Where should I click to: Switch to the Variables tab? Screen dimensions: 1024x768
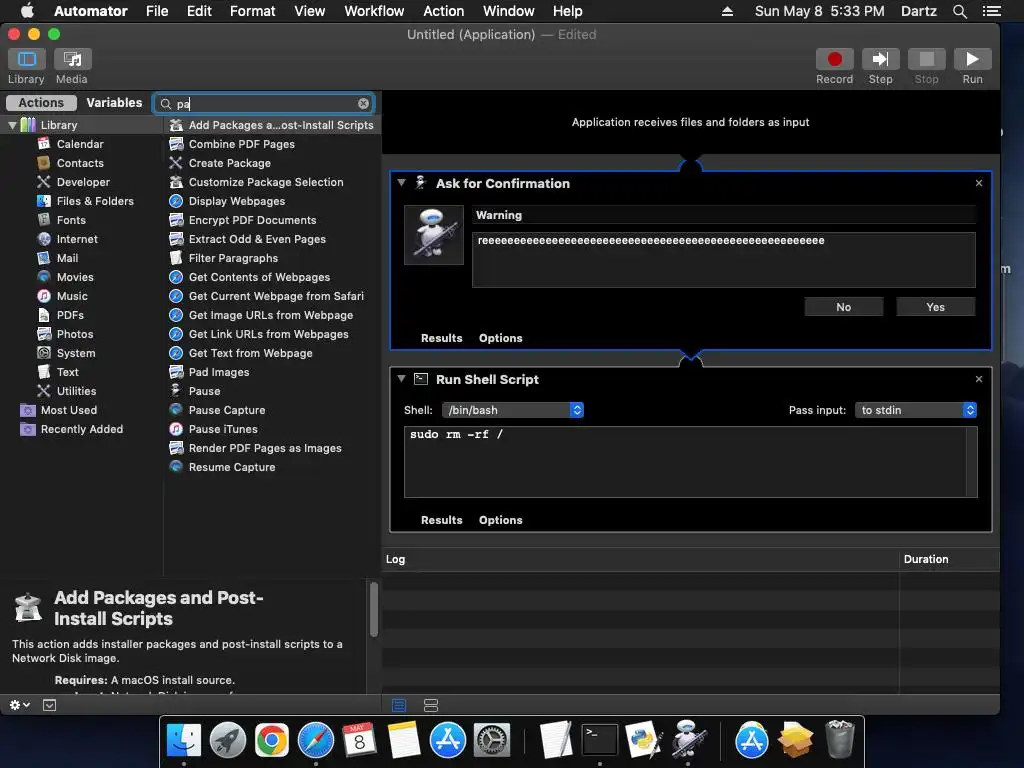coord(114,103)
